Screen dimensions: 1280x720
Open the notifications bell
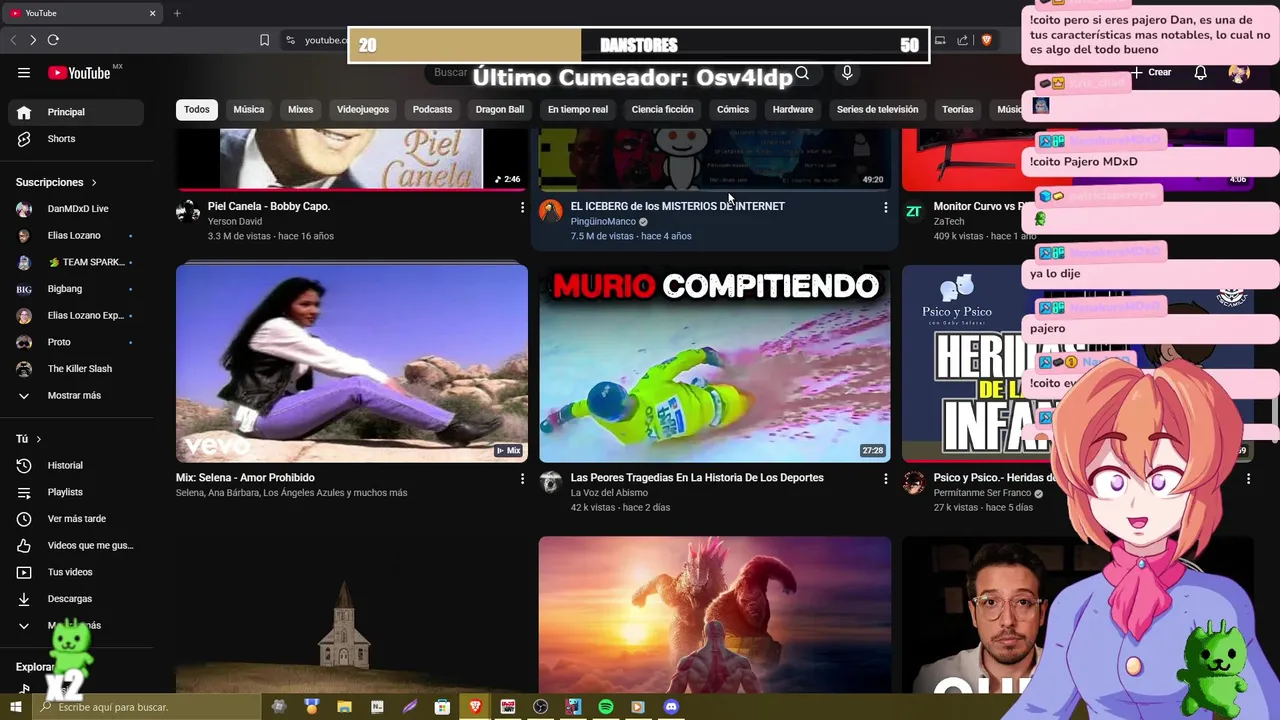tap(1201, 72)
